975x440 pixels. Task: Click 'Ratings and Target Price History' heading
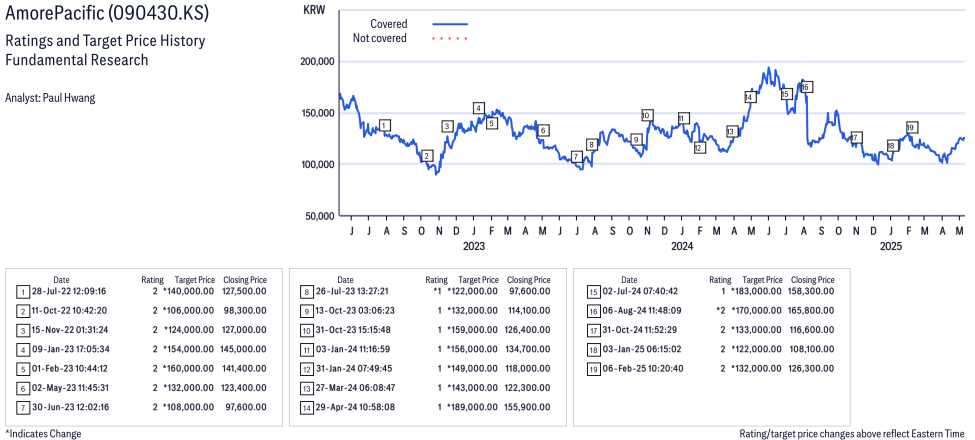tap(105, 41)
